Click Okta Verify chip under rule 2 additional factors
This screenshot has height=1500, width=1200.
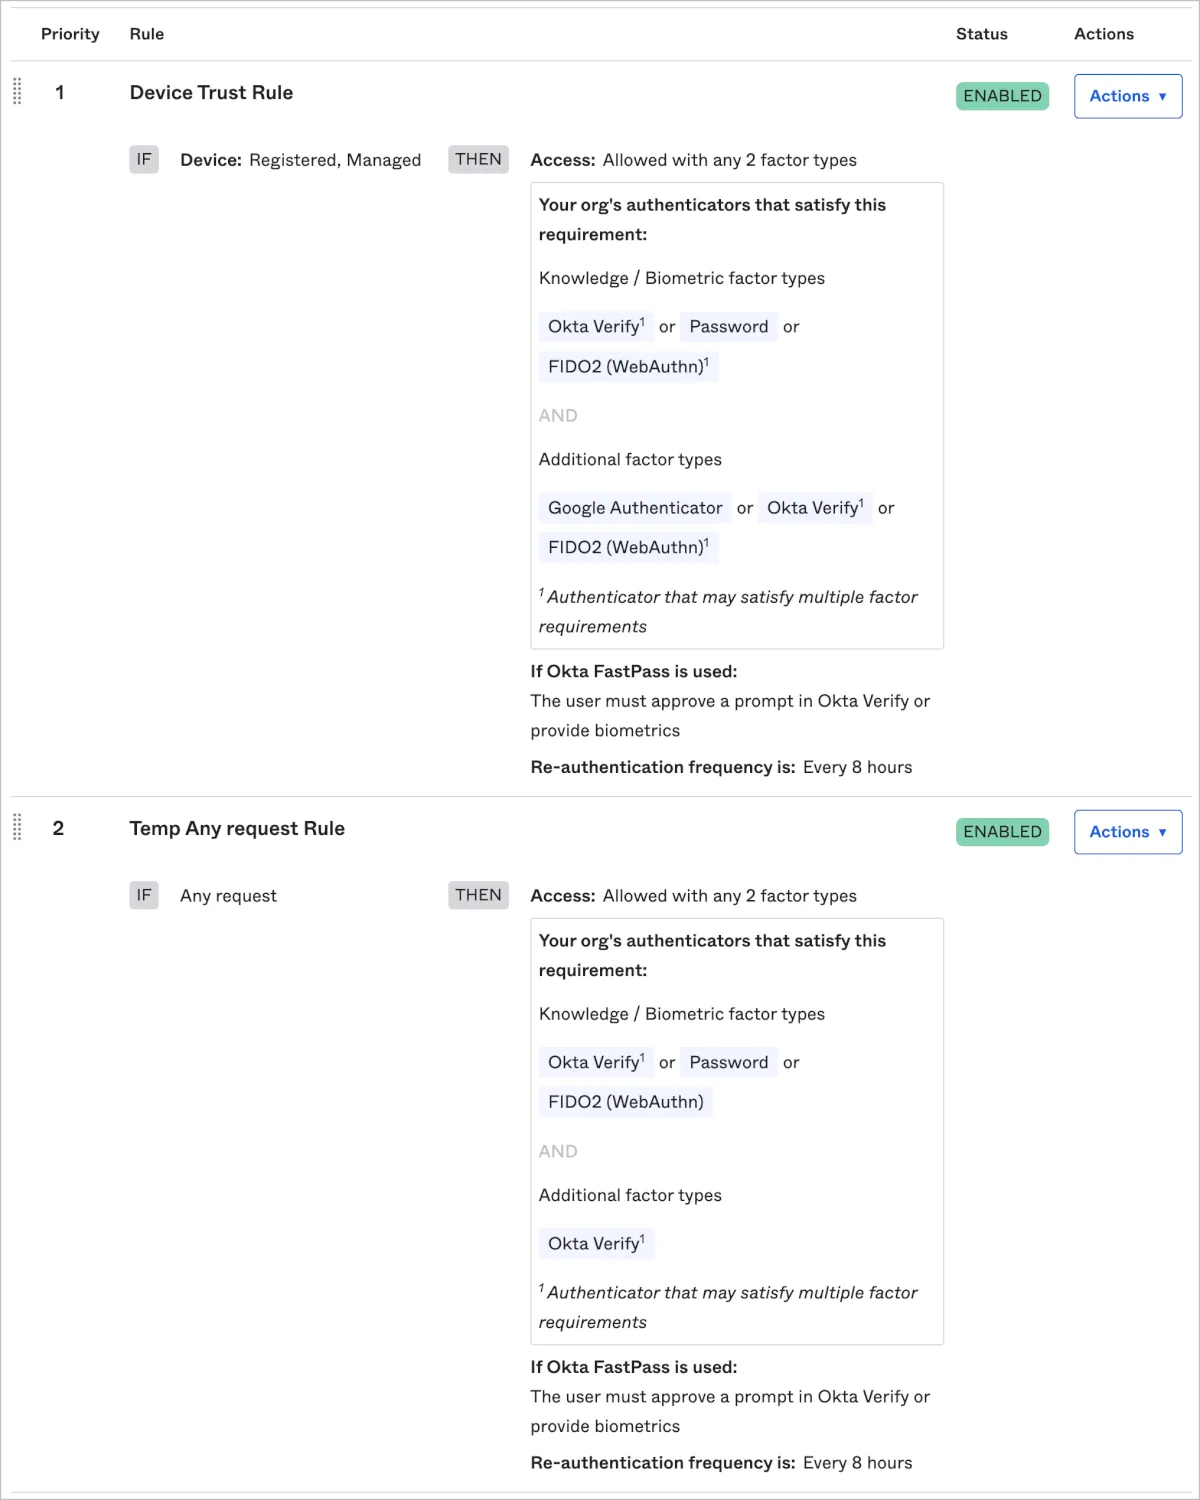[x=595, y=1244]
